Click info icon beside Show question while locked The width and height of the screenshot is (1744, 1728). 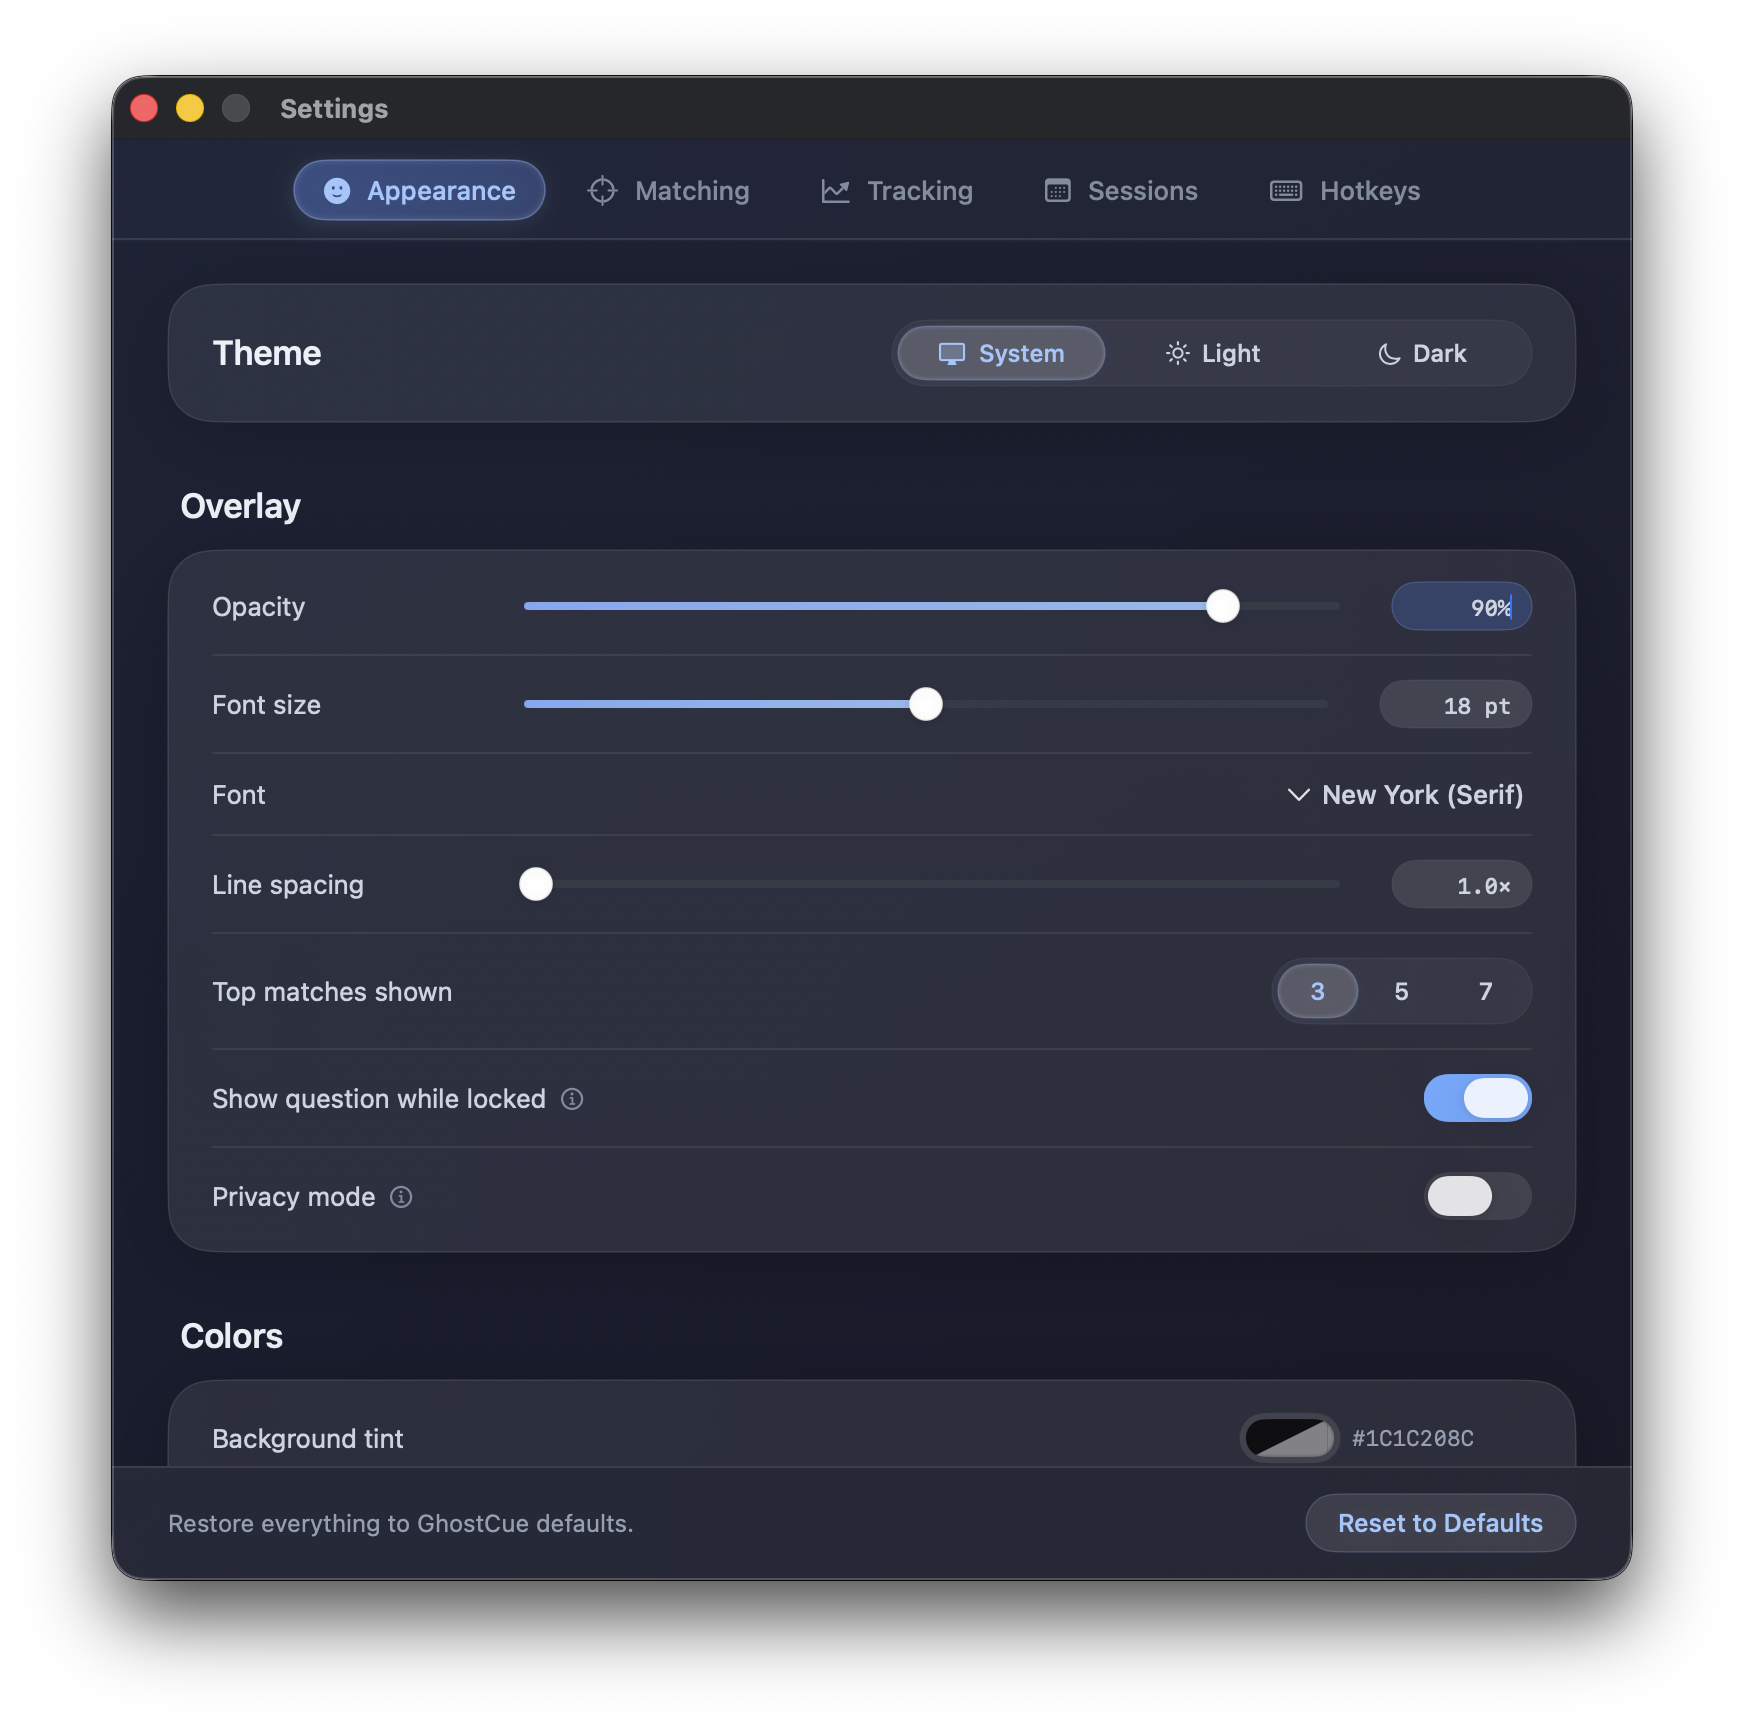(572, 1099)
